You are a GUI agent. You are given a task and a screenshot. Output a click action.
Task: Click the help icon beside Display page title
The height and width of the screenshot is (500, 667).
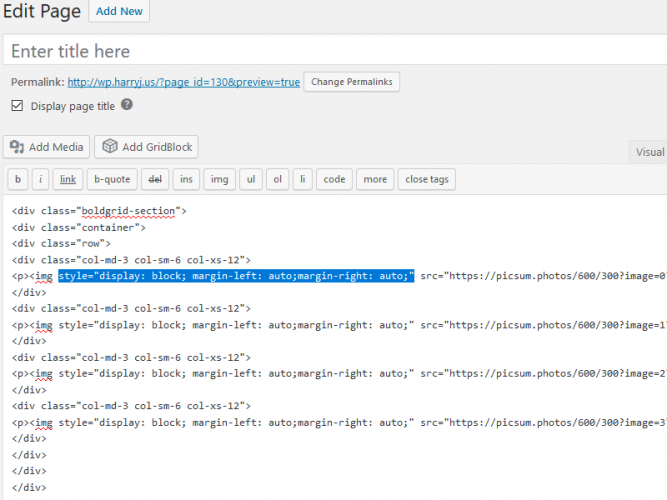[127, 105]
